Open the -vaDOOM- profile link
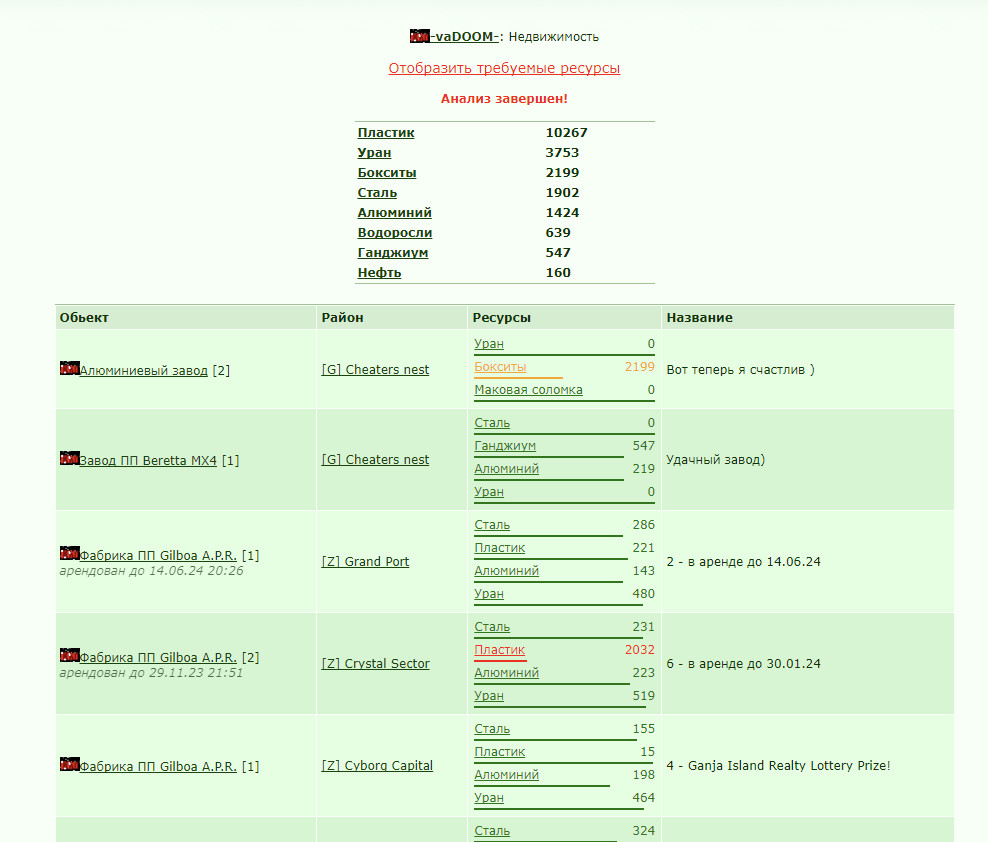 [x=464, y=37]
